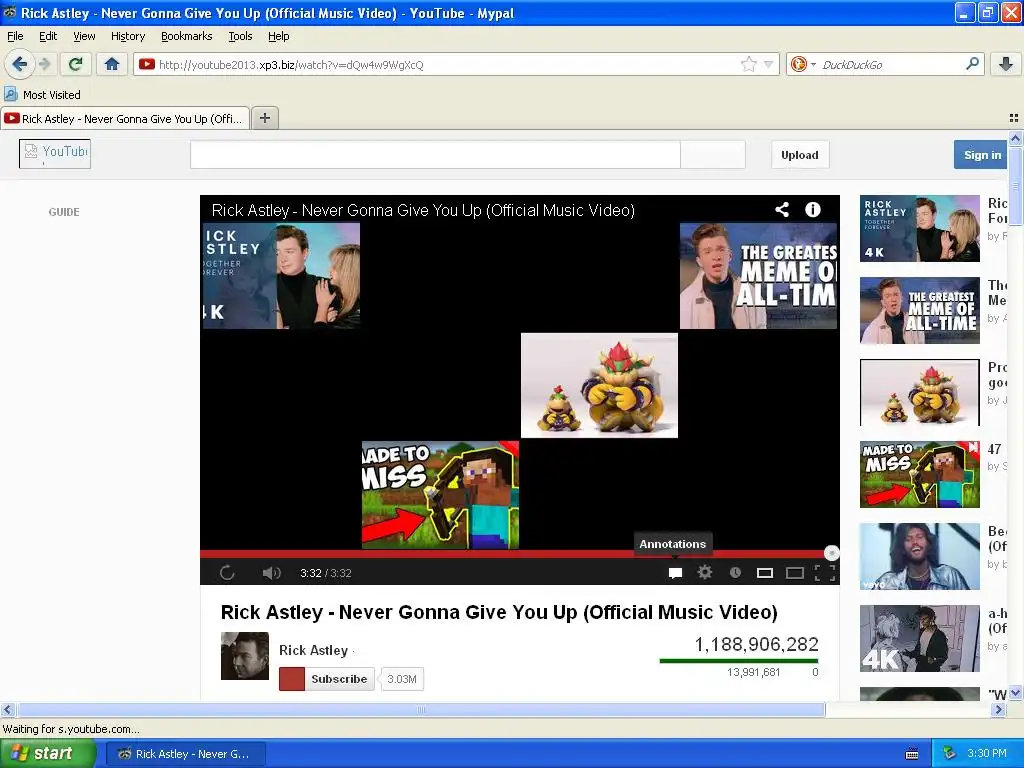Open the URL history dropdown arrow
Screen dimensions: 1024x768
(769, 64)
